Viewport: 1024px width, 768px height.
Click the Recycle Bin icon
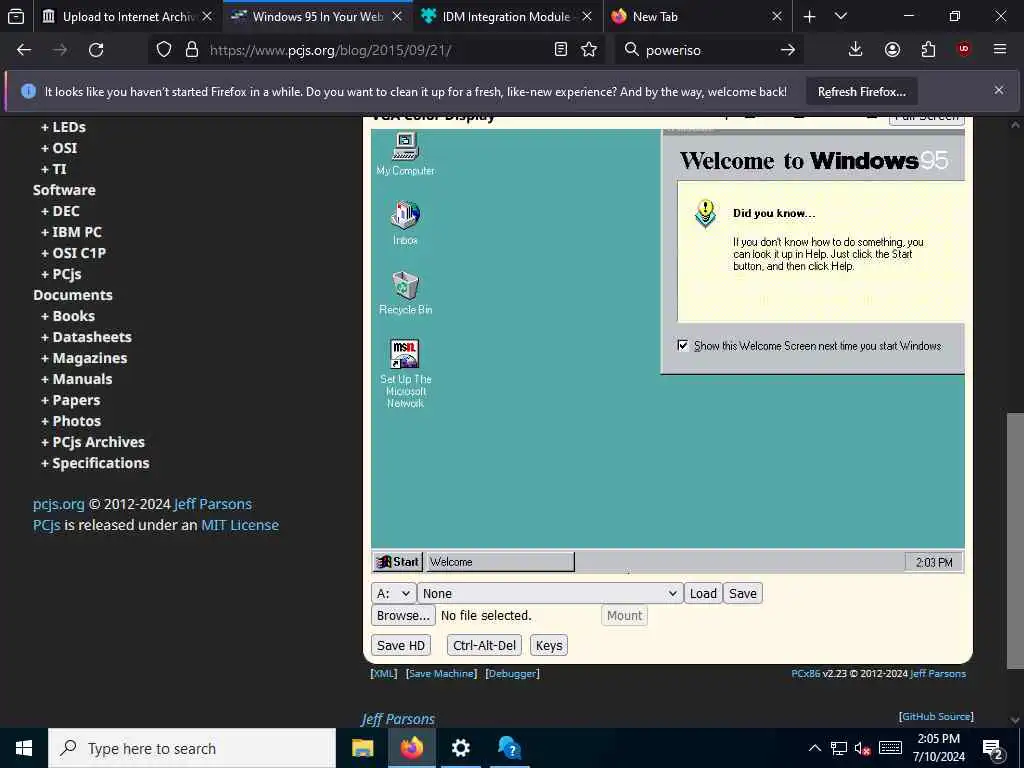405,293
